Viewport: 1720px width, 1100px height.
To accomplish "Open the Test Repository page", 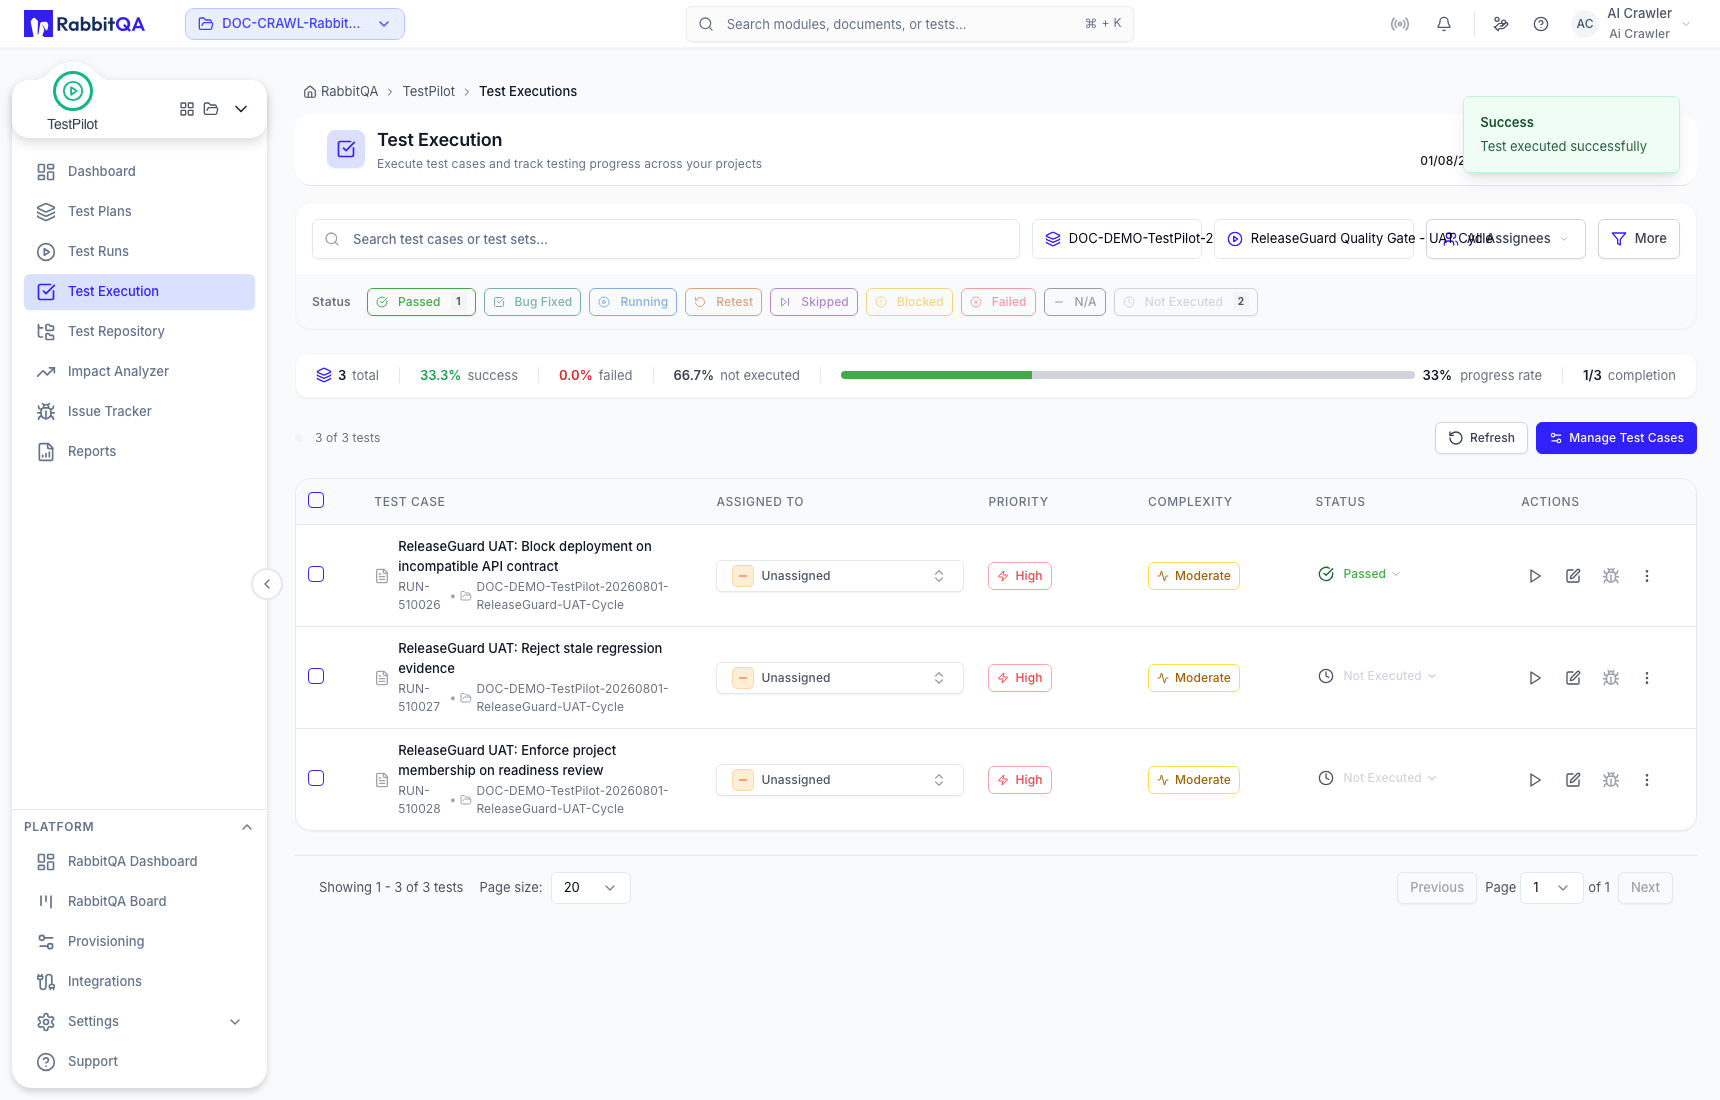I will coord(140,332).
